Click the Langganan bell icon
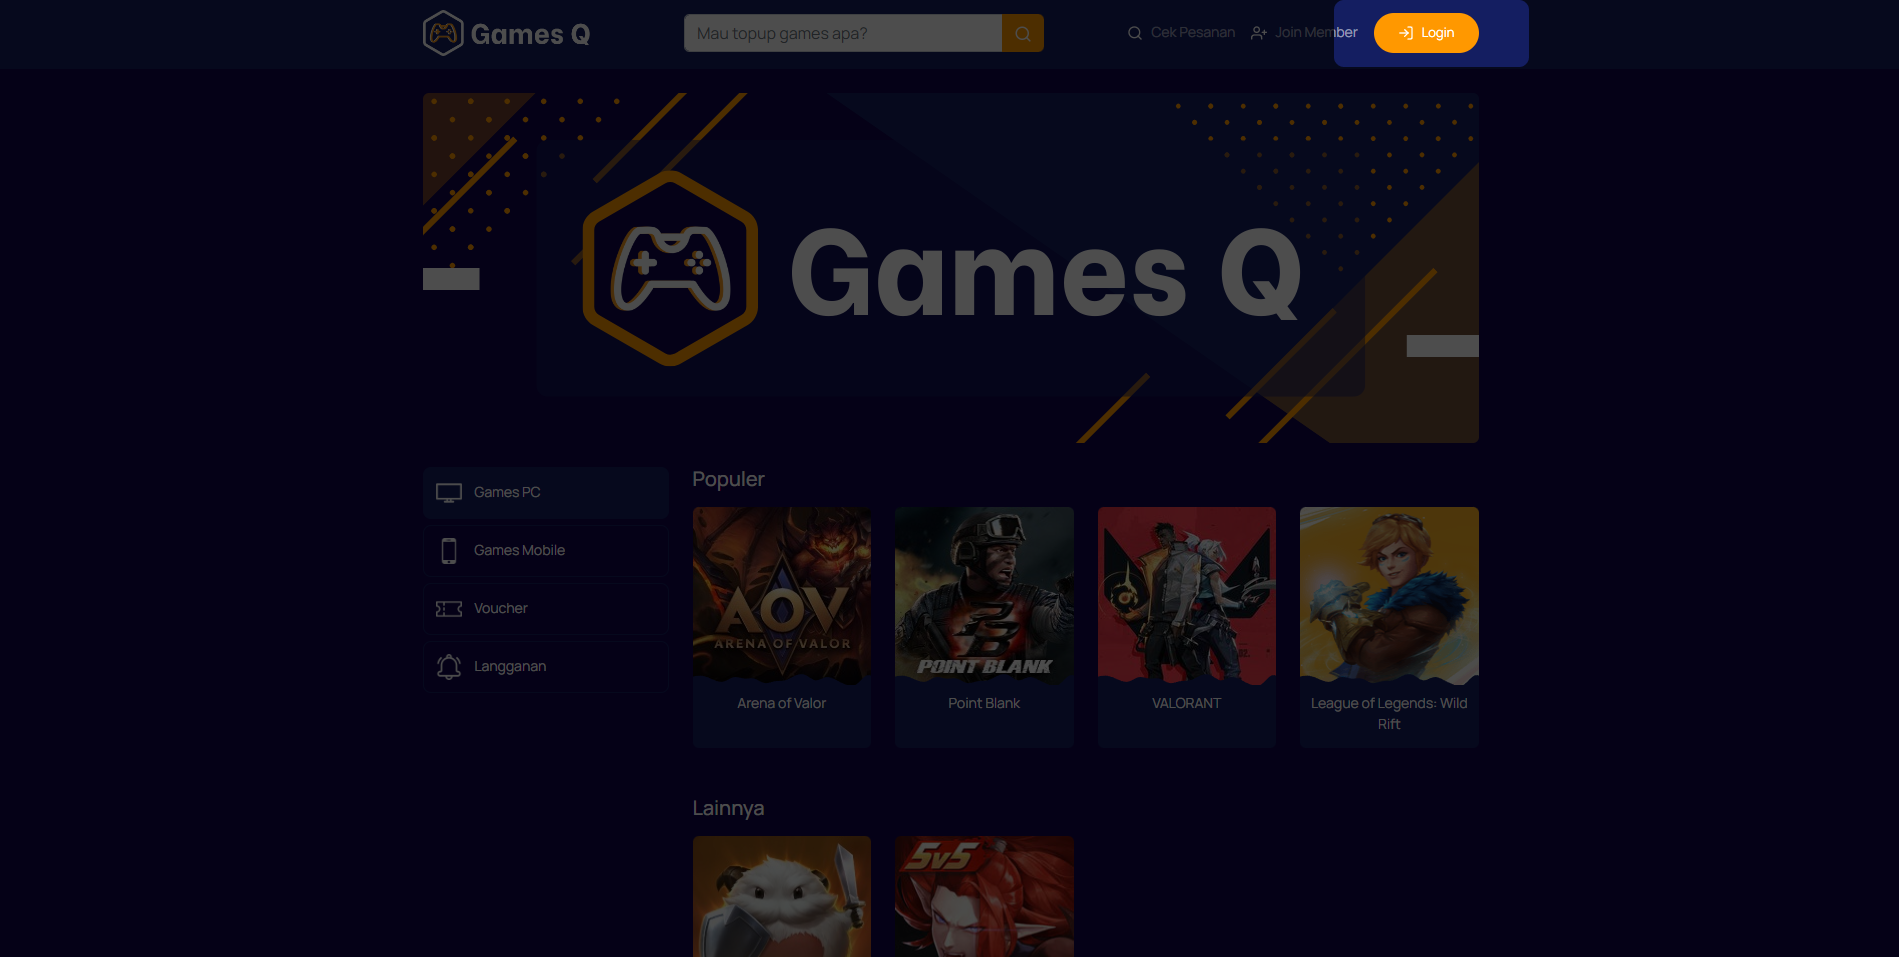The image size is (1899, 957). 449,667
